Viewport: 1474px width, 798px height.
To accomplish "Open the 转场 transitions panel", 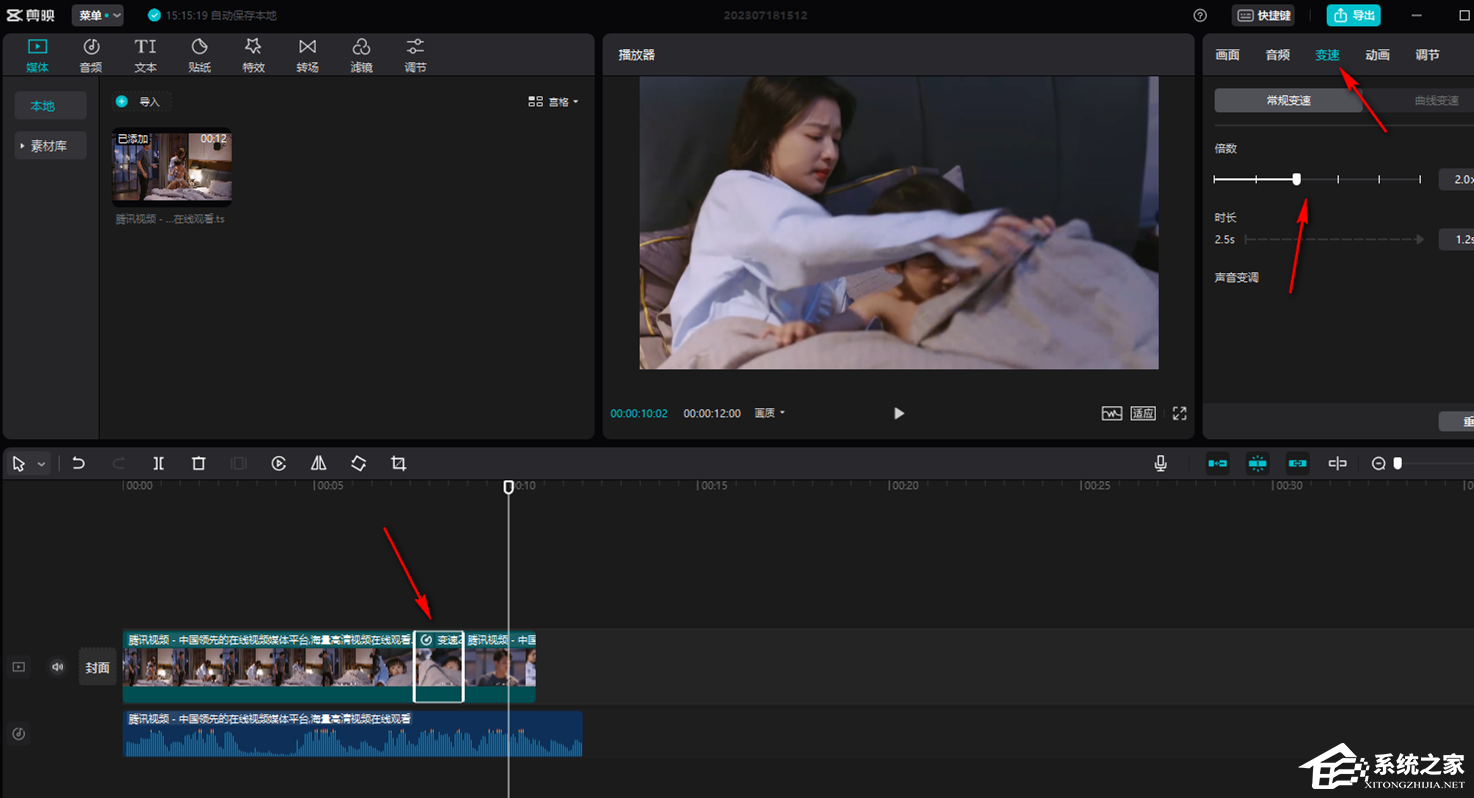I will 307,55.
